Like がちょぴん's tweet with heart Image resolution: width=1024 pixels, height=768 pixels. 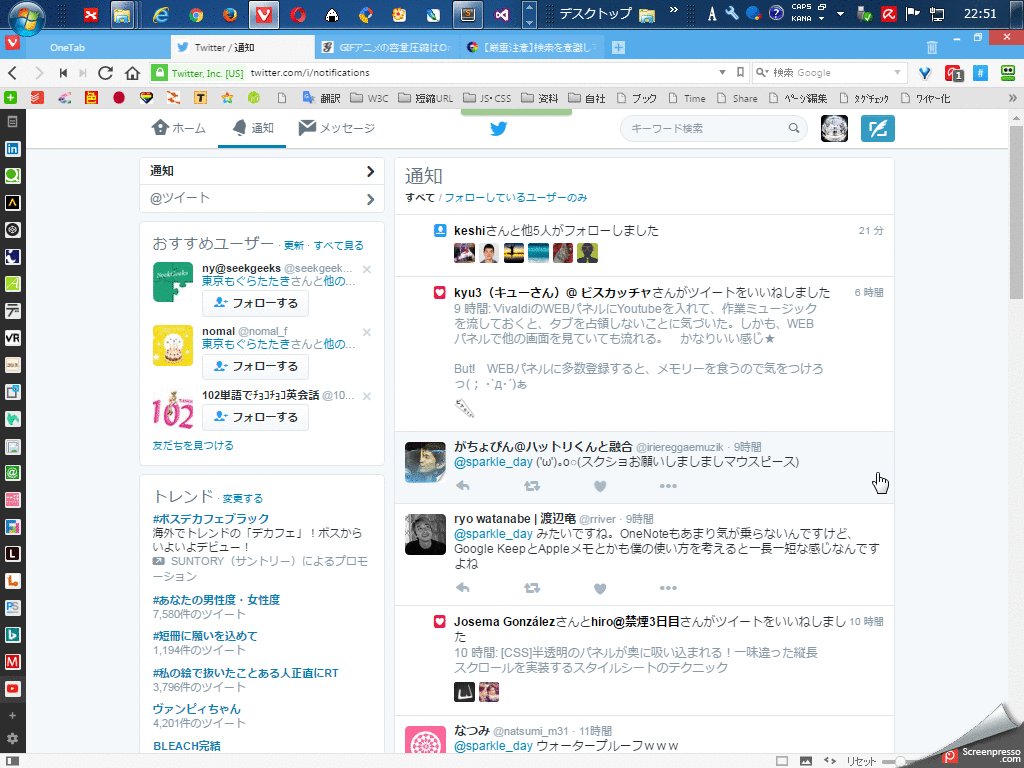point(600,486)
